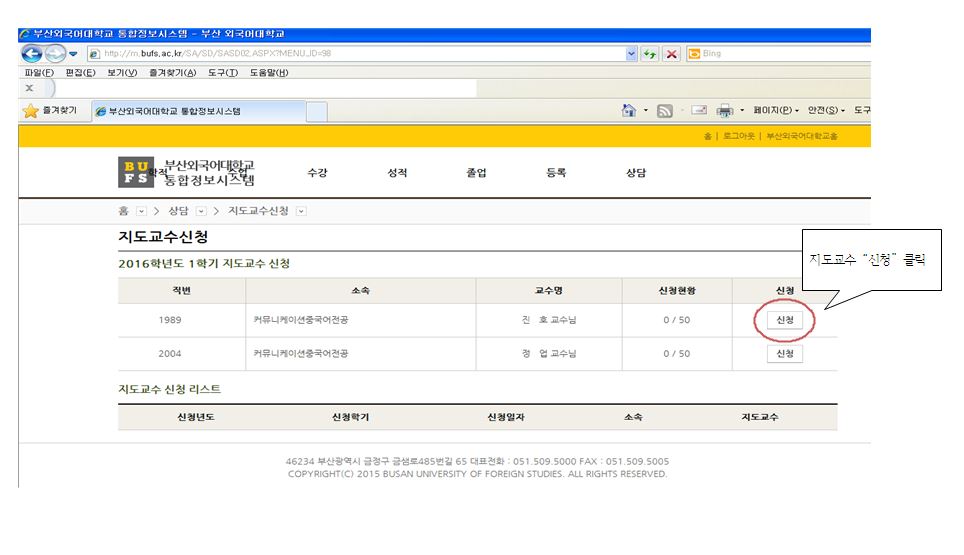Click the browser back arrow button
This screenshot has width=964, height=555.
pyautogui.click(x=30, y=53)
